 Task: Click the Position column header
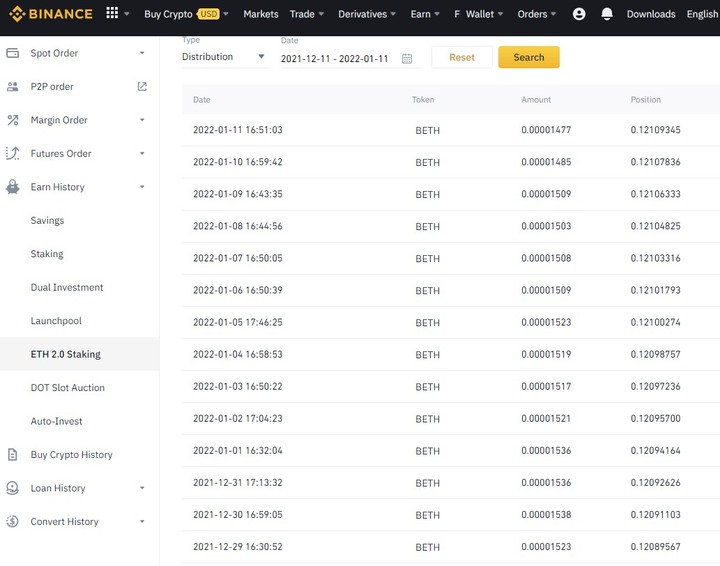coord(646,100)
